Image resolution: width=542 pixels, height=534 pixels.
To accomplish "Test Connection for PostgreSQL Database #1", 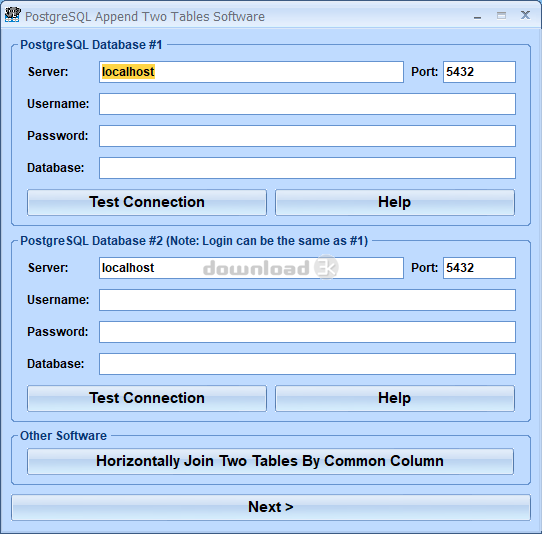I will tap(147, 202).
